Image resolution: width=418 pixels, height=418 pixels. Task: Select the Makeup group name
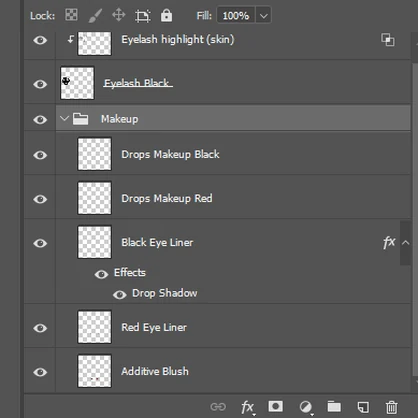click(119, 119)
